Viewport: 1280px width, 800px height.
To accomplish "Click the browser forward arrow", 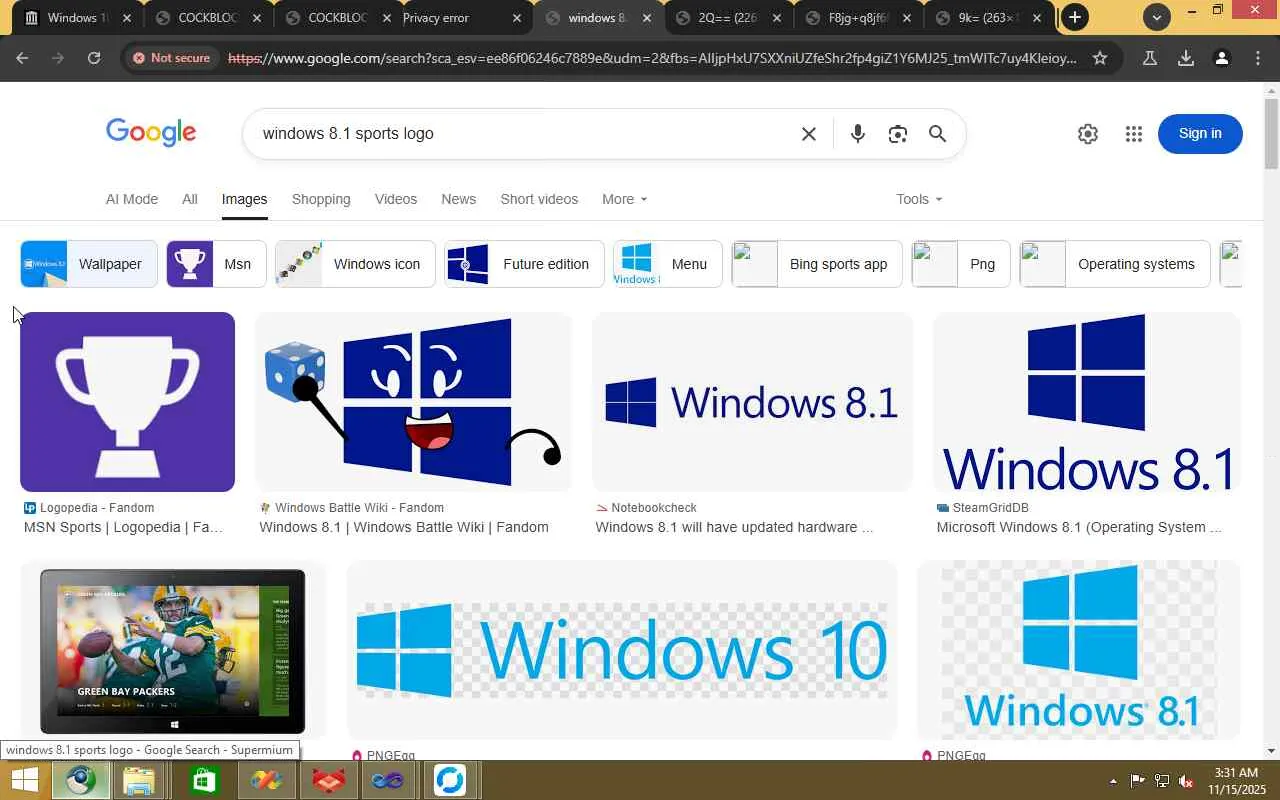I will (x=58, y=58).
